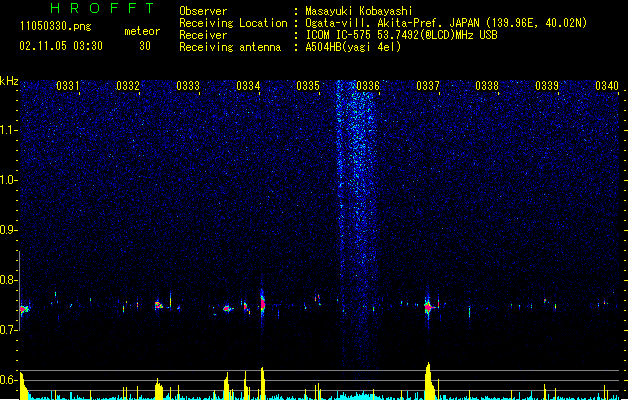Click the meteor count value 30
Screen dimensions: 629x400
click(145, 46)
